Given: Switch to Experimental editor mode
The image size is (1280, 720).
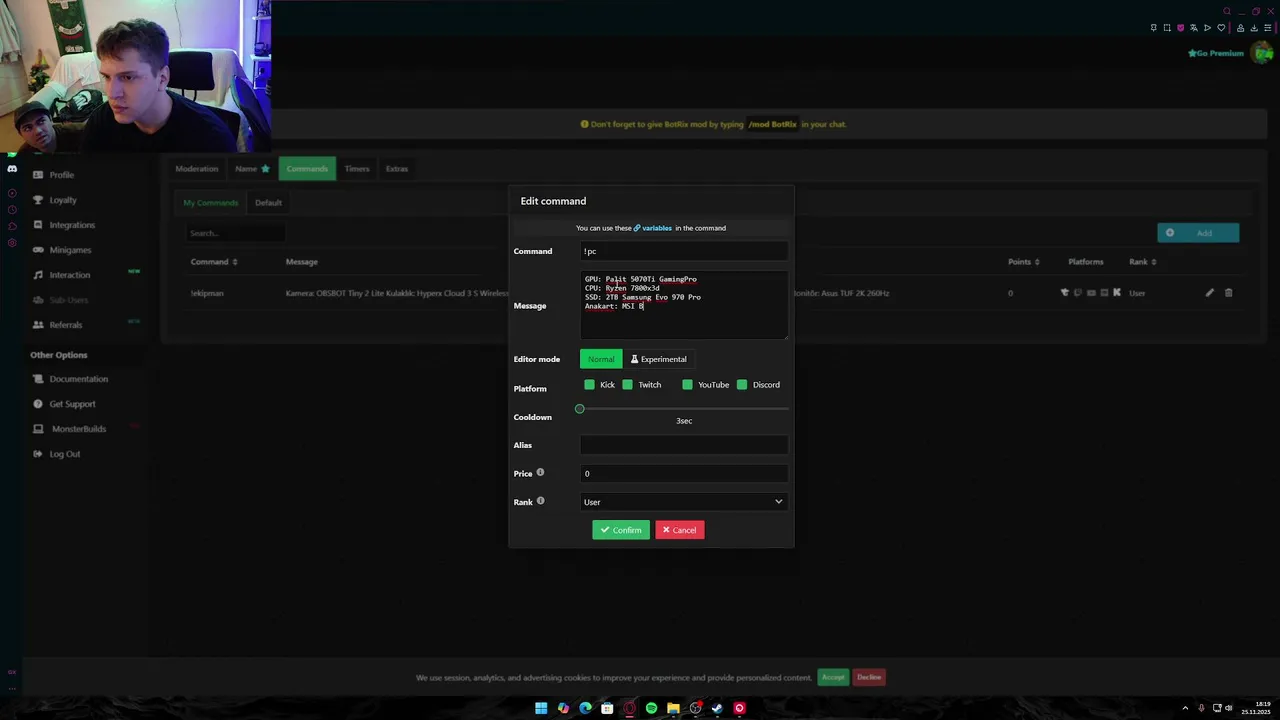Looking at the screenshot, I should click(x=658, y=359).
